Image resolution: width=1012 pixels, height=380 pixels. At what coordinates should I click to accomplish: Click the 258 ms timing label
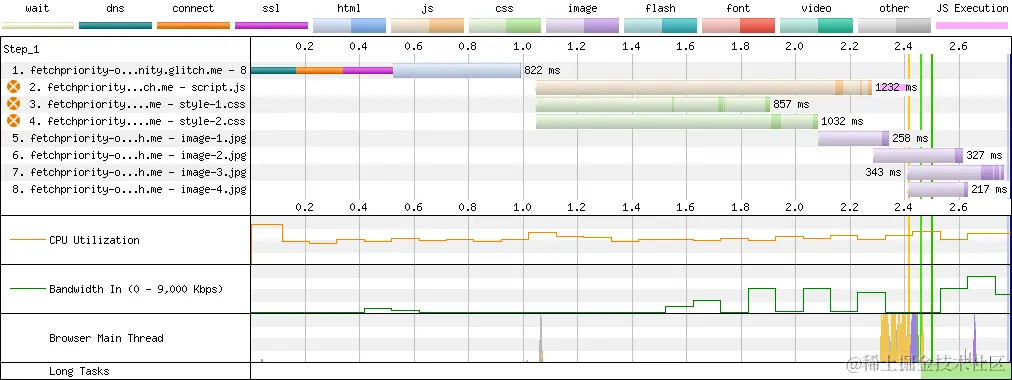[x=910, y=138]
